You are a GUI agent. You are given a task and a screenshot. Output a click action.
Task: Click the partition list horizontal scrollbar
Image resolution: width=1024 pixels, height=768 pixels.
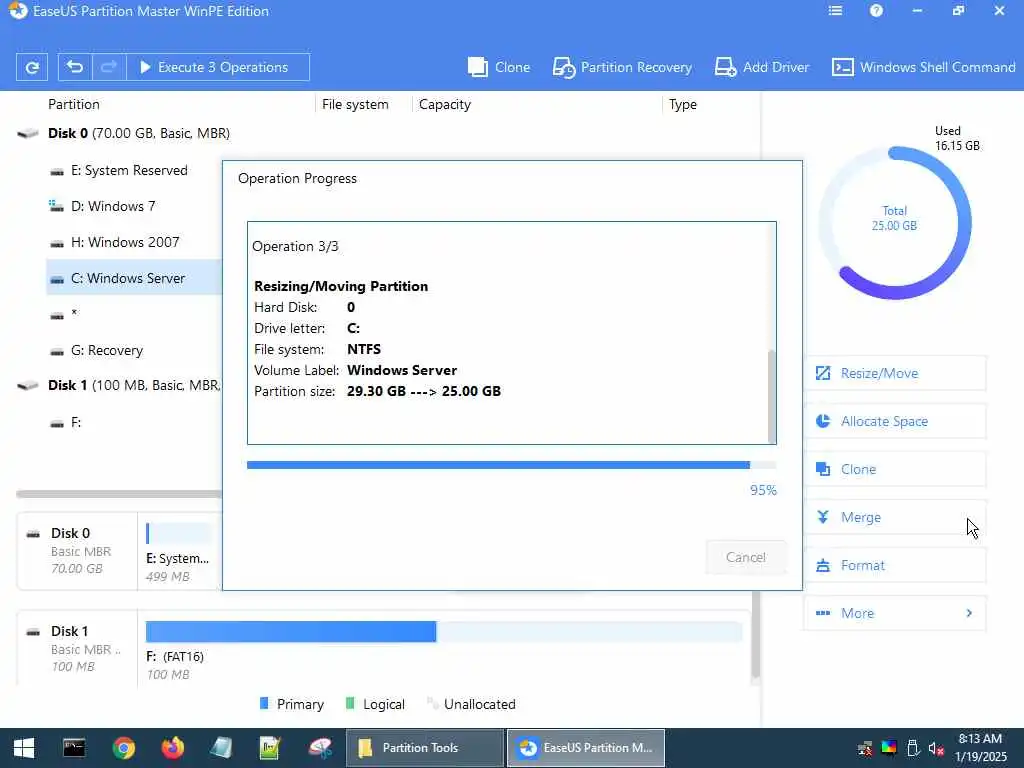[119, 494]
